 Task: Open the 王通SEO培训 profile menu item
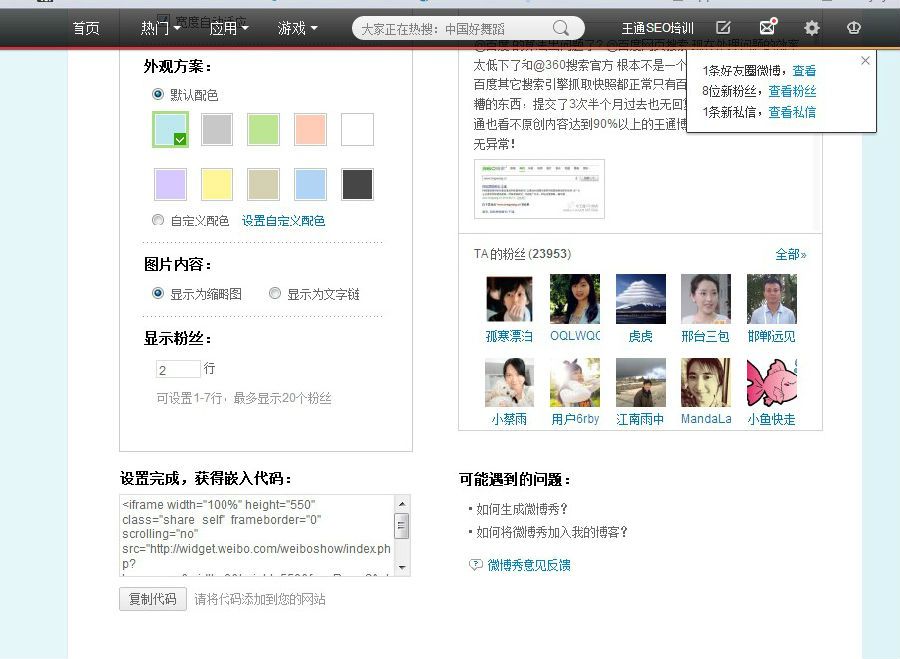(657, 28)
